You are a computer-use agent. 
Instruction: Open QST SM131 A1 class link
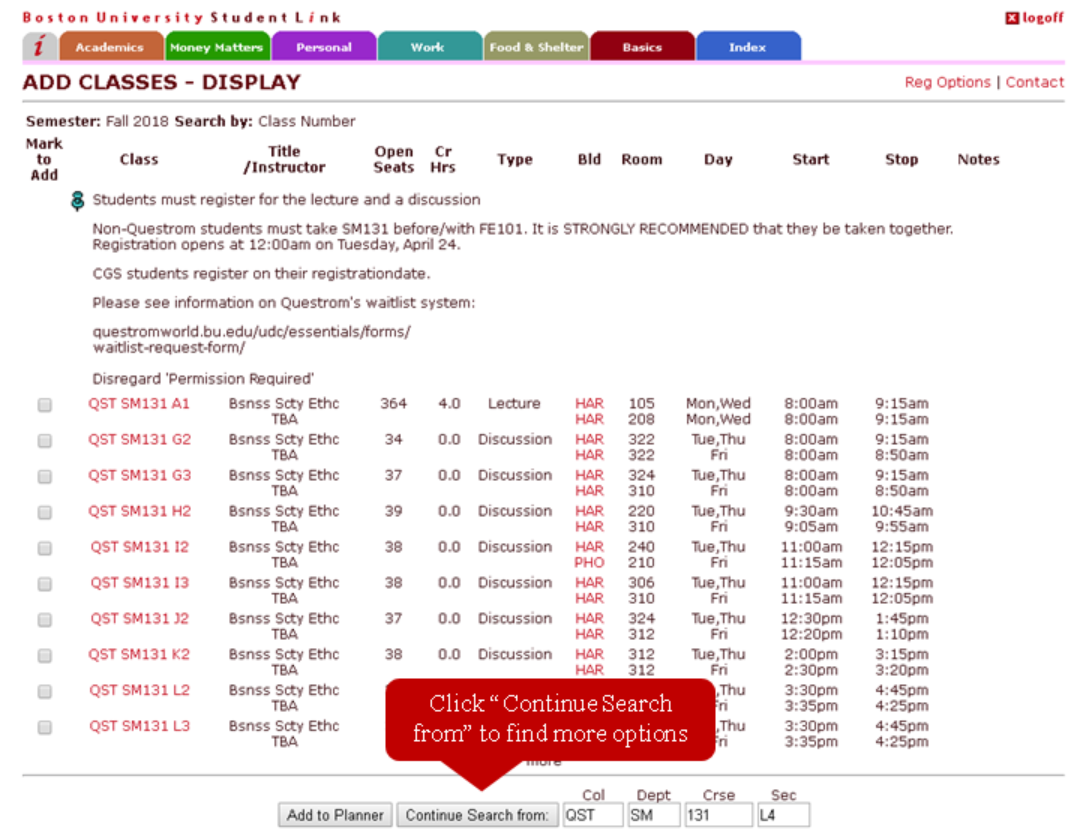pyautogui.click(x=139, y=403)
